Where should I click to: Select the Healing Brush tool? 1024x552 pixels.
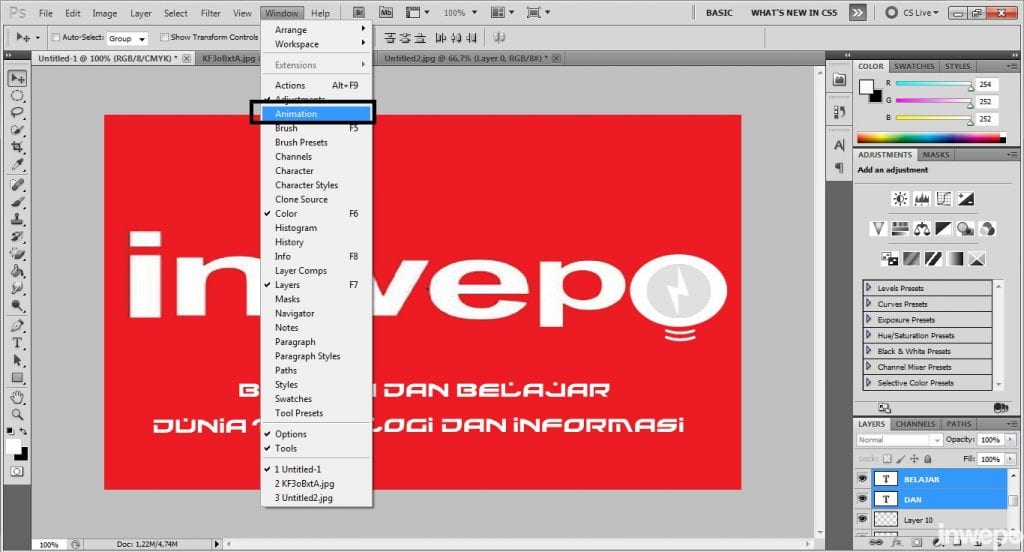tap(18, 185)
